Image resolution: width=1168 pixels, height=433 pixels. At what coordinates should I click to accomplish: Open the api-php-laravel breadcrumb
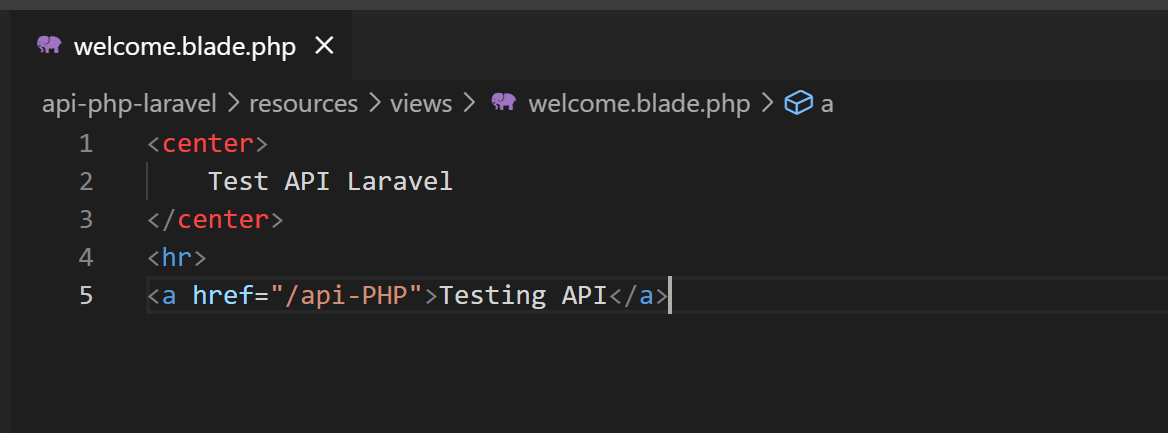point(129,104)
